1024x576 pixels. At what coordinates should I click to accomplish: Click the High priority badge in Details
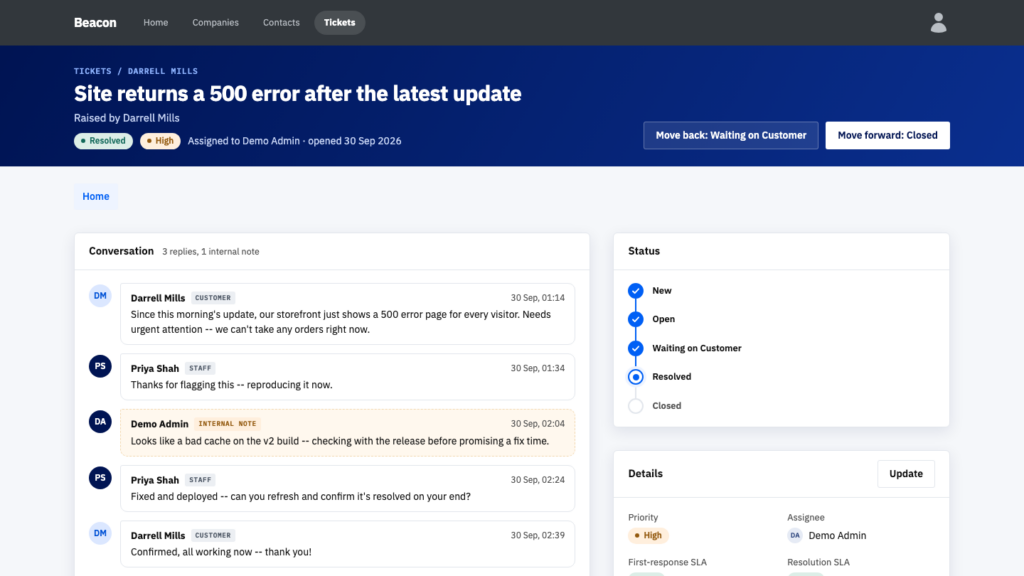[x=648, y=536]
